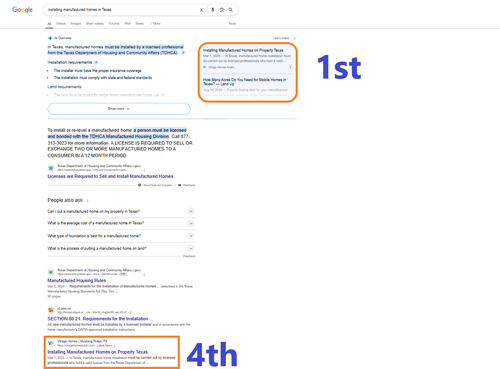Click the link icon after TDHCA sentence
Viewport: 500px width, 369px height.
pyautogui.click(x=183, y=53)
